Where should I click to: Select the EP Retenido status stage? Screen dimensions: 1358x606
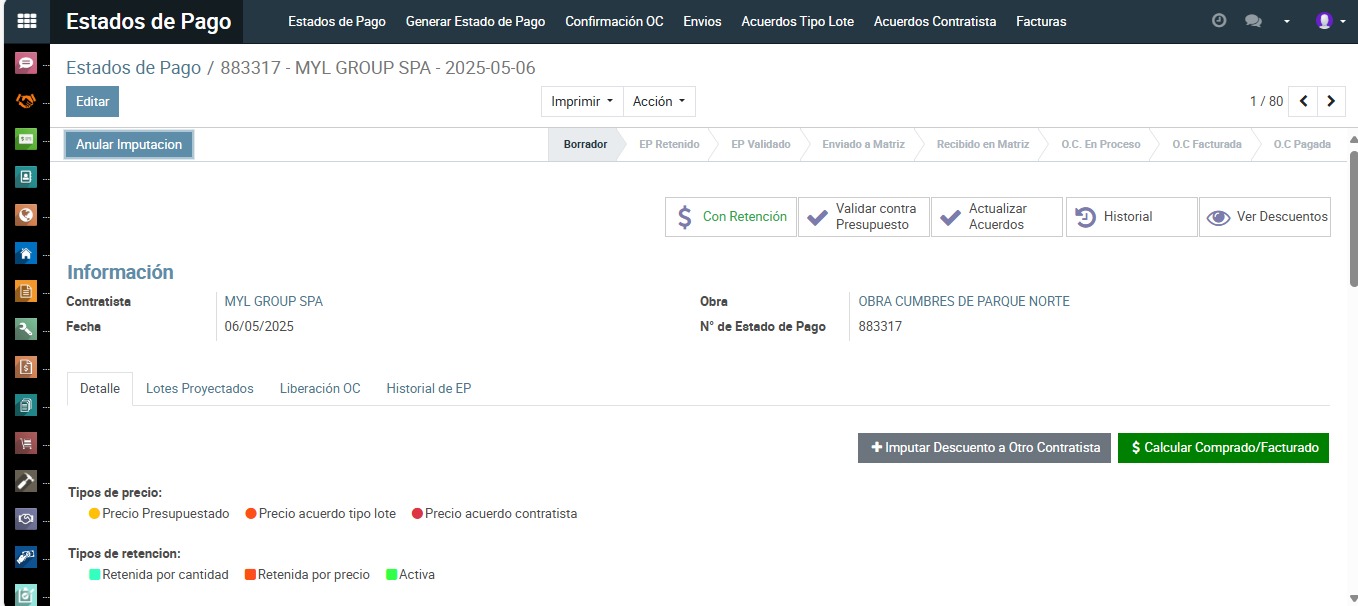(669, 144)
